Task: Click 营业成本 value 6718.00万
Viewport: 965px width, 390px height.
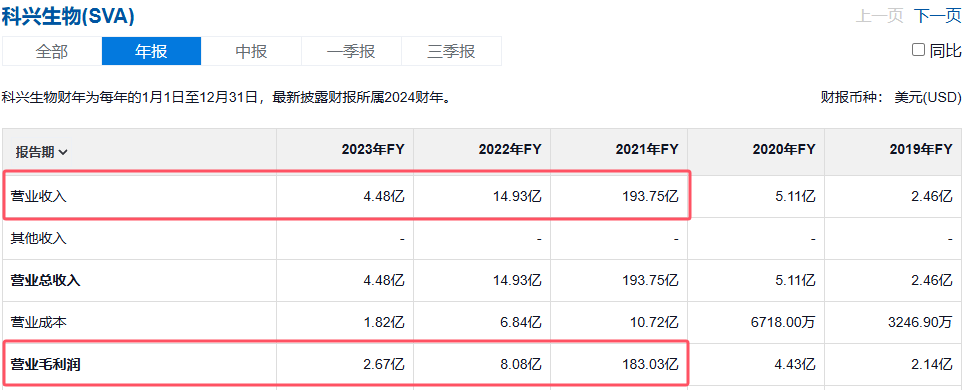Action: click(783, 322)
